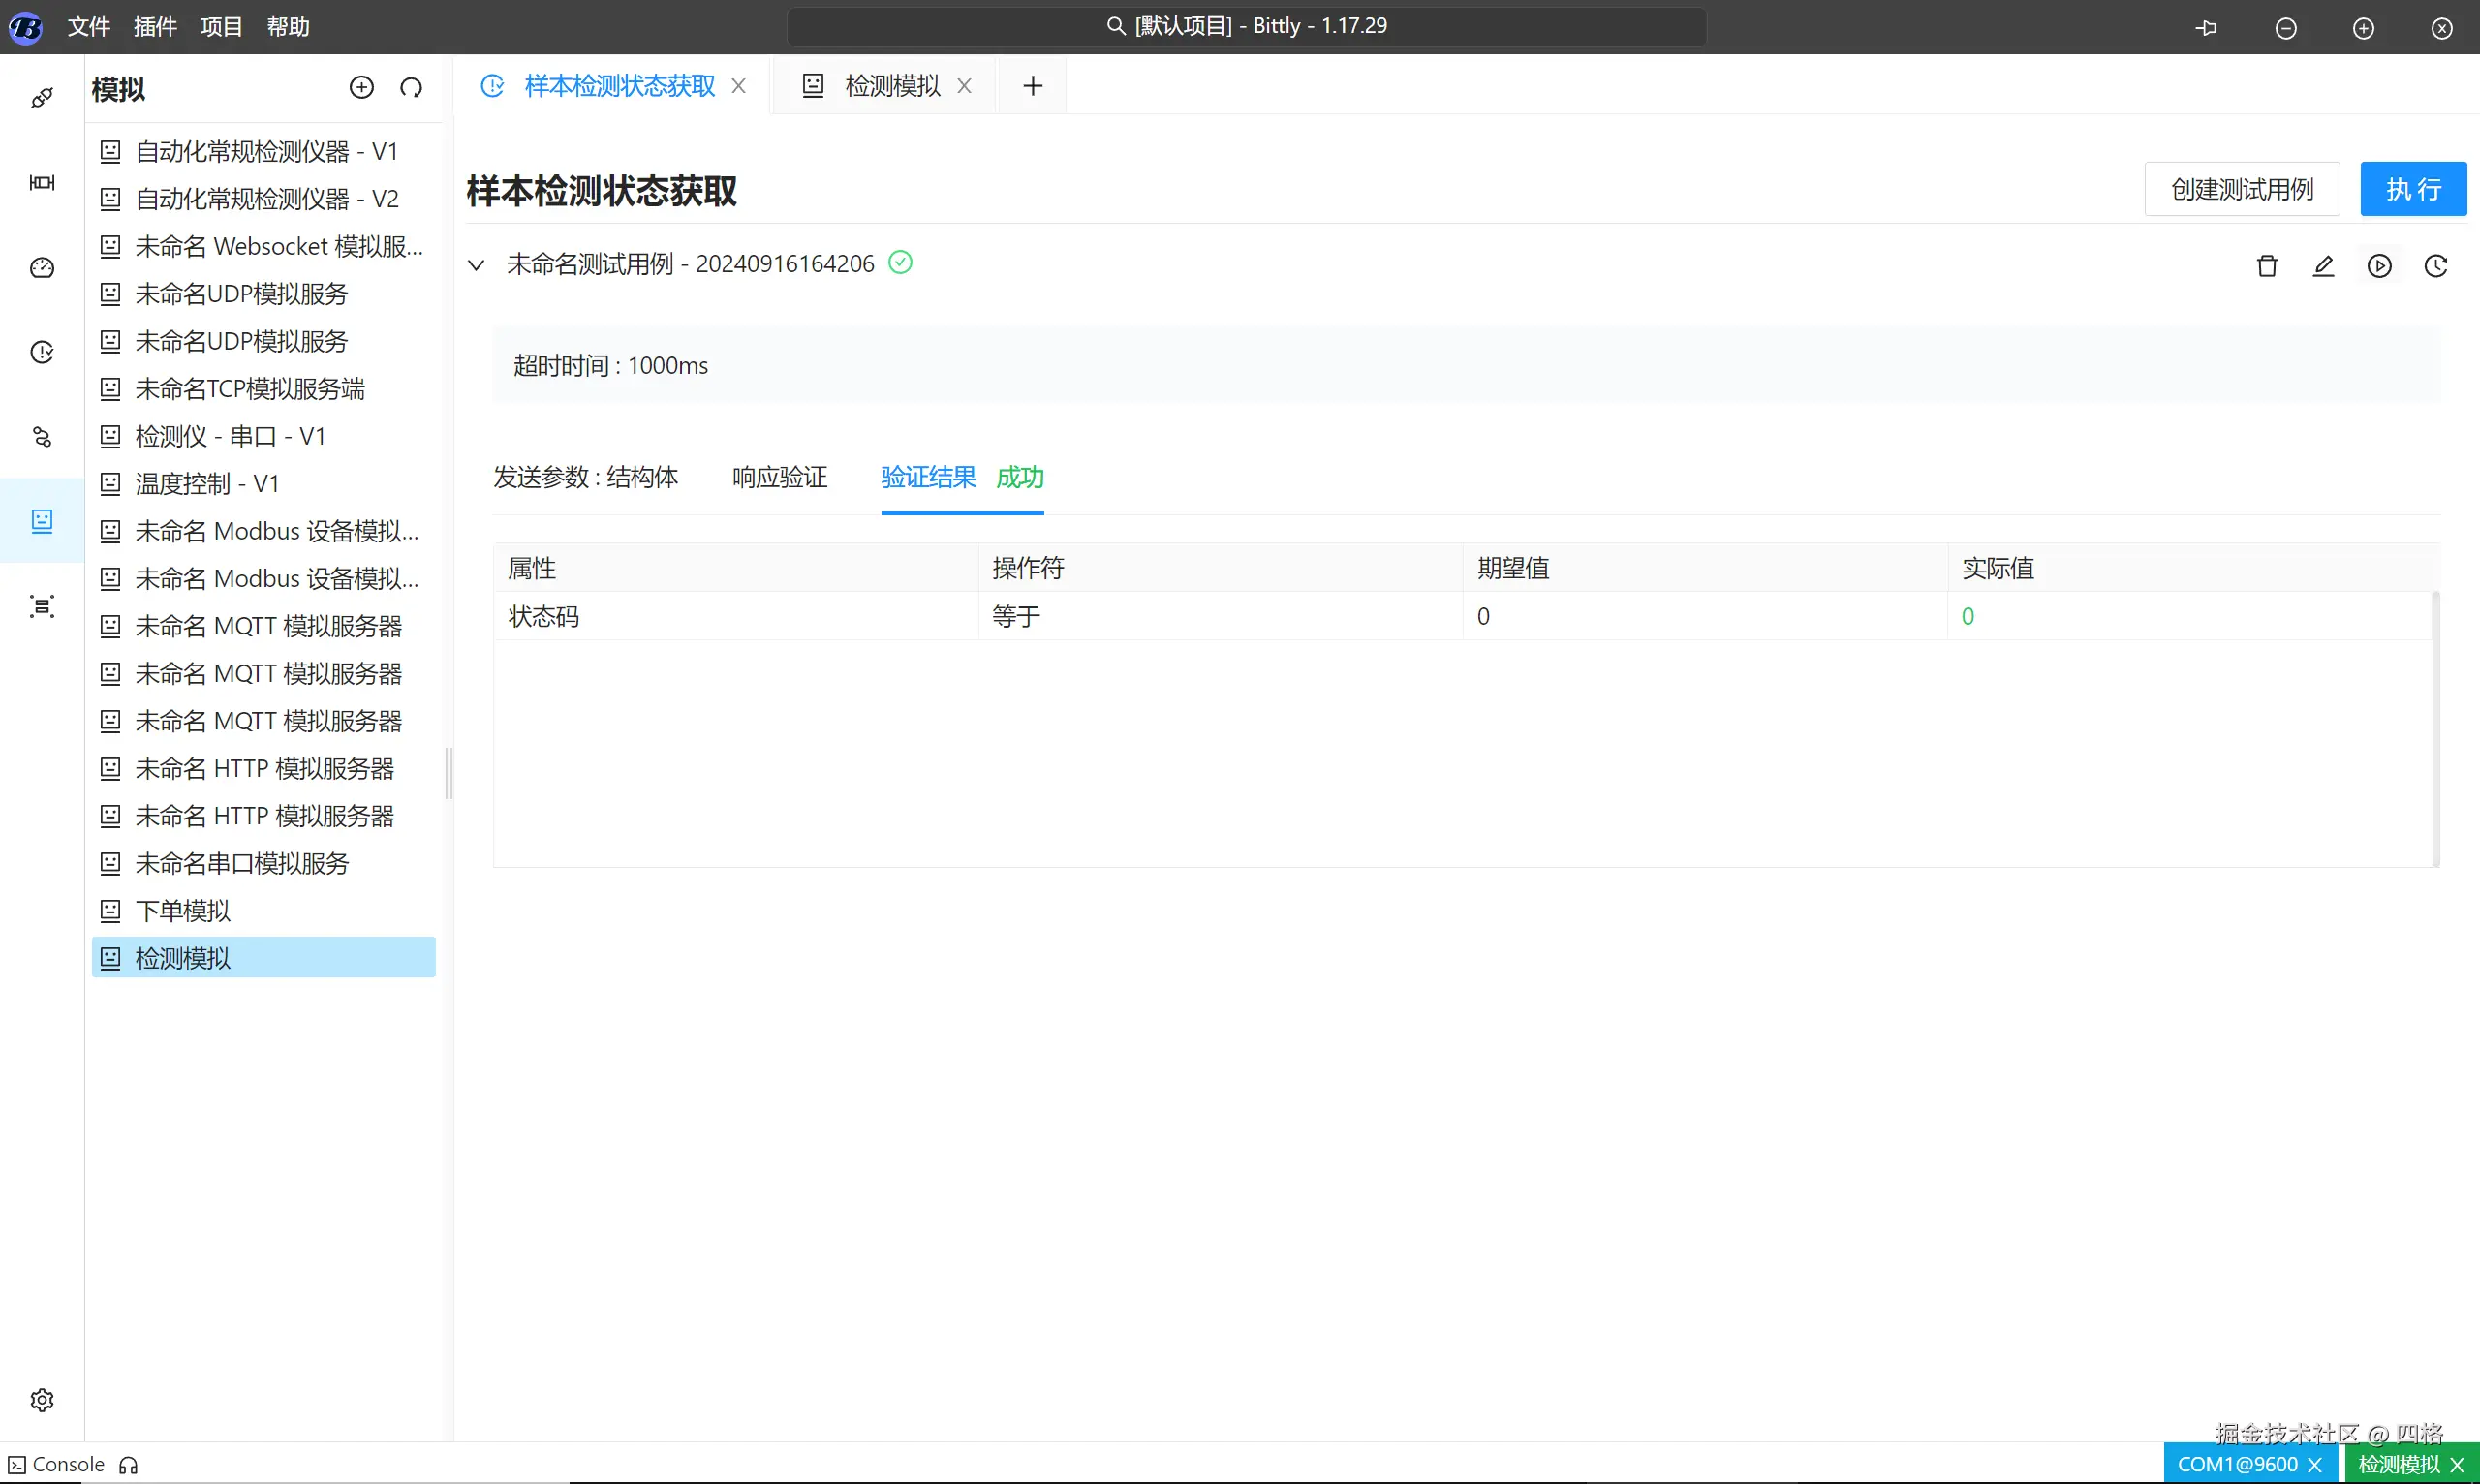This screenshot has height=1484, width=2480.
Task: Click the connection plug sidebar icon
Action: click(42, 98)
